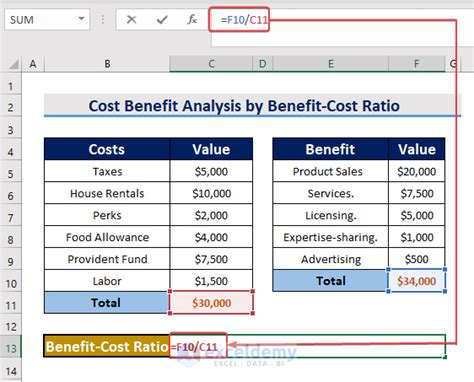Click the Value header above $20,000
The width and height of the screenshot is (474, 382).
417,149
